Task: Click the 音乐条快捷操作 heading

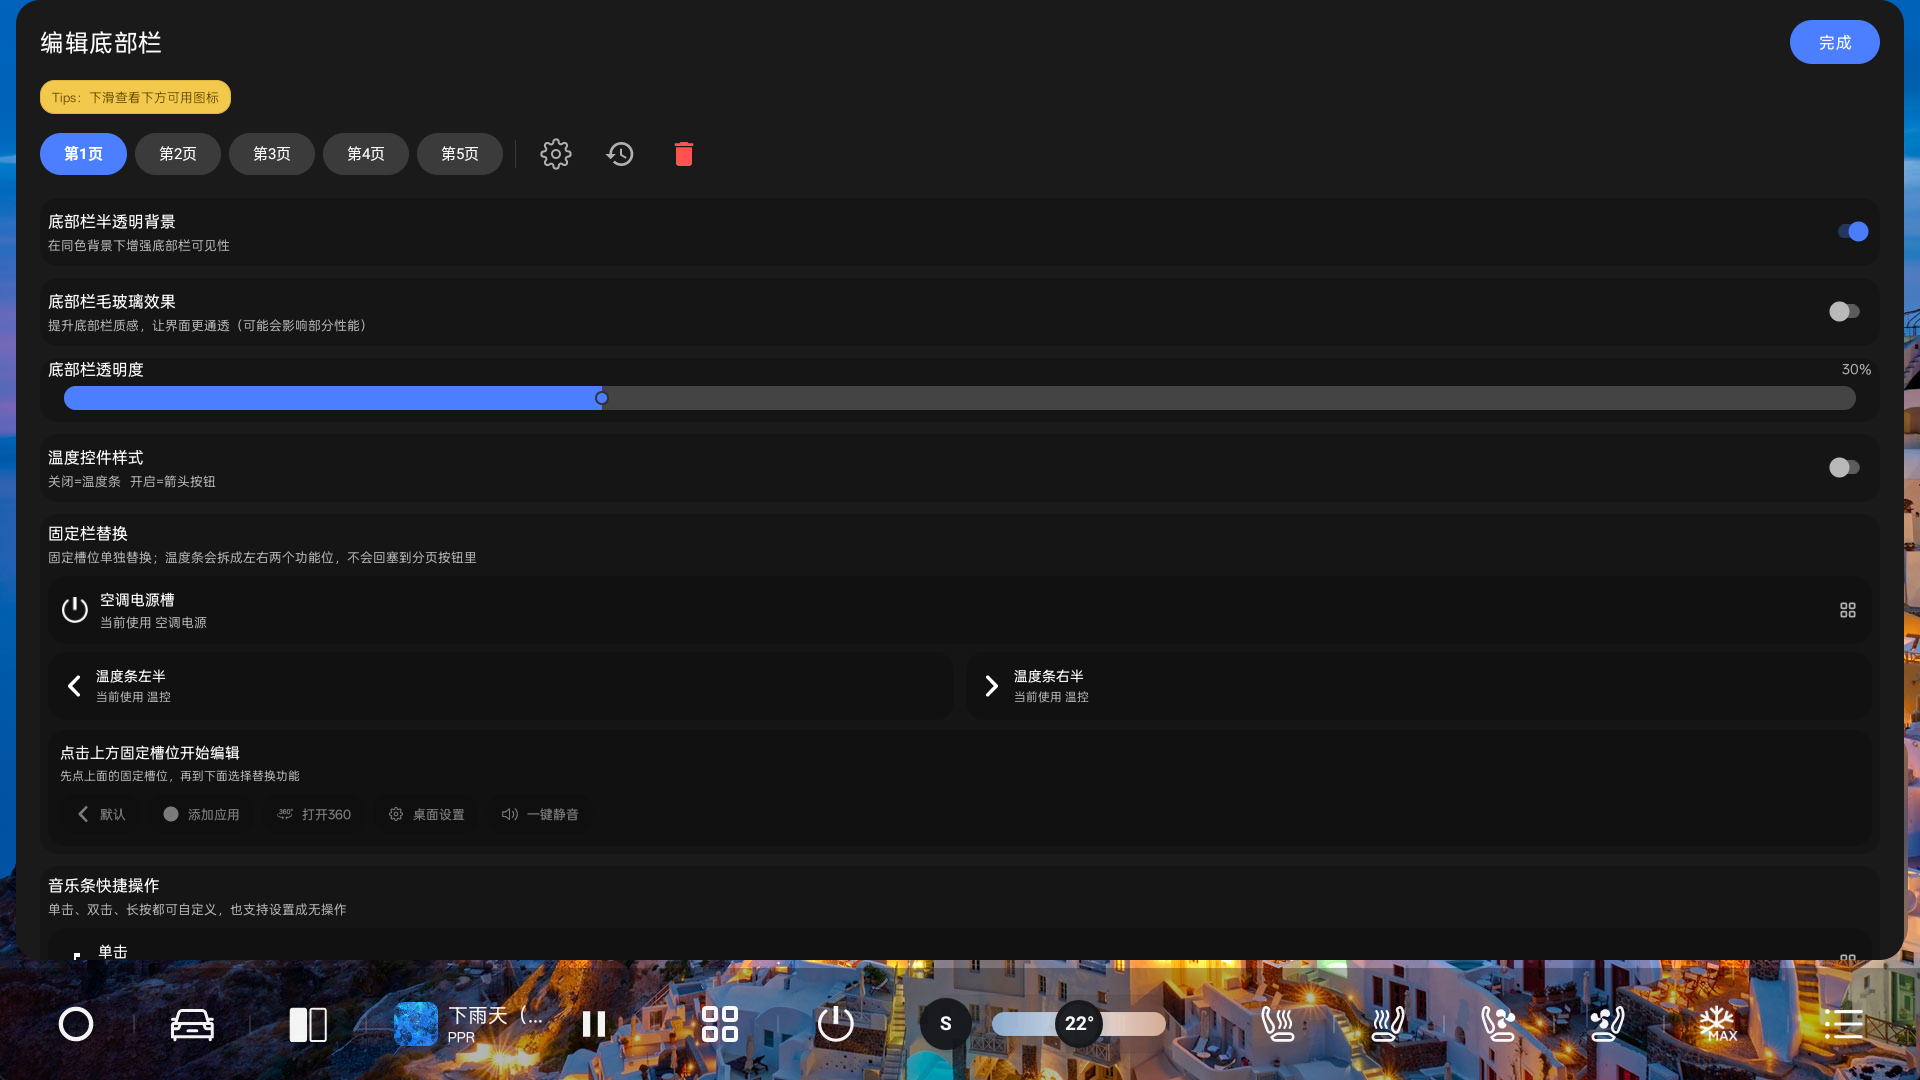Action: pyautogui.click(x=104, y=886)
